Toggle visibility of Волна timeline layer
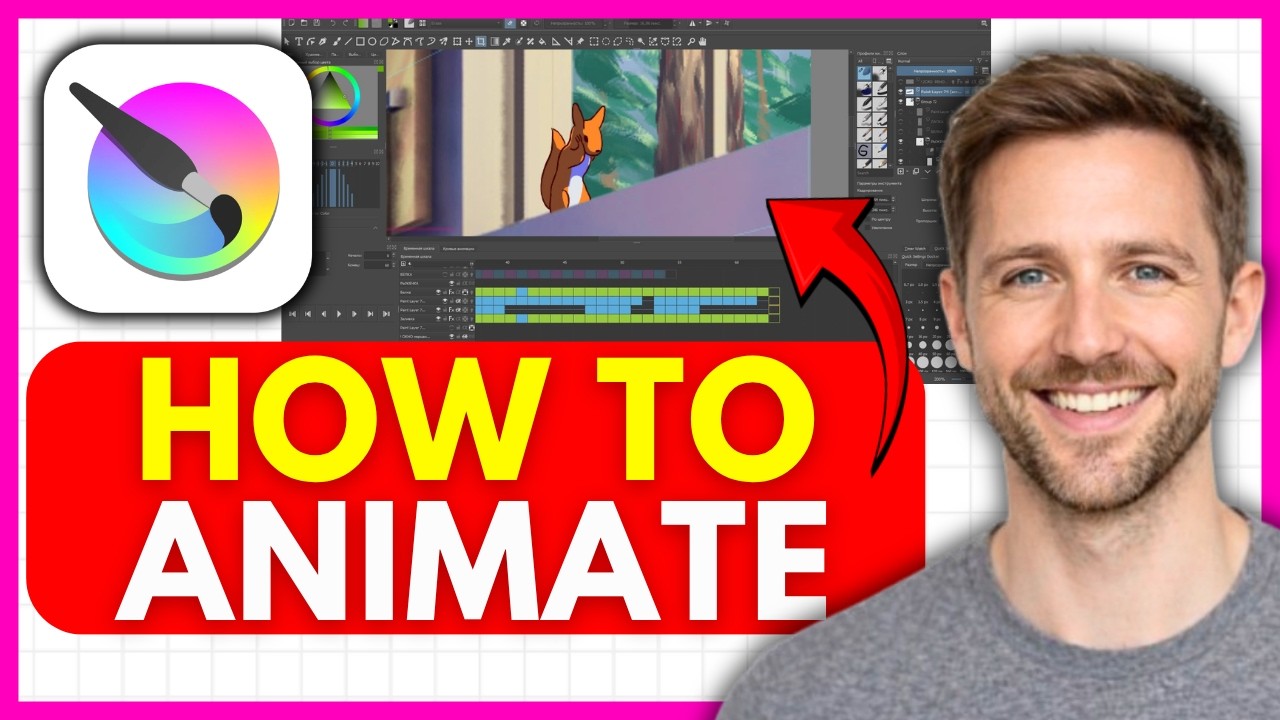 pos(438,292)
